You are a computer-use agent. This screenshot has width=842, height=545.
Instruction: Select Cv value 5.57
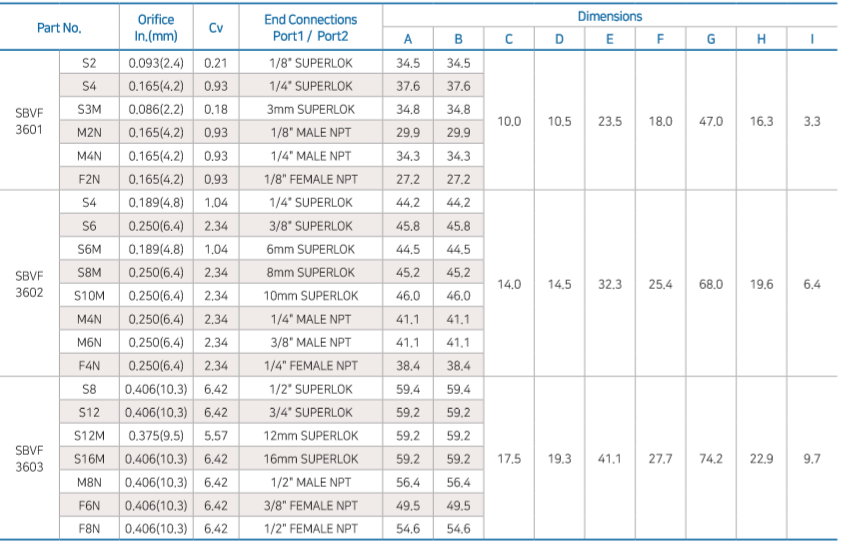(216, 435)
